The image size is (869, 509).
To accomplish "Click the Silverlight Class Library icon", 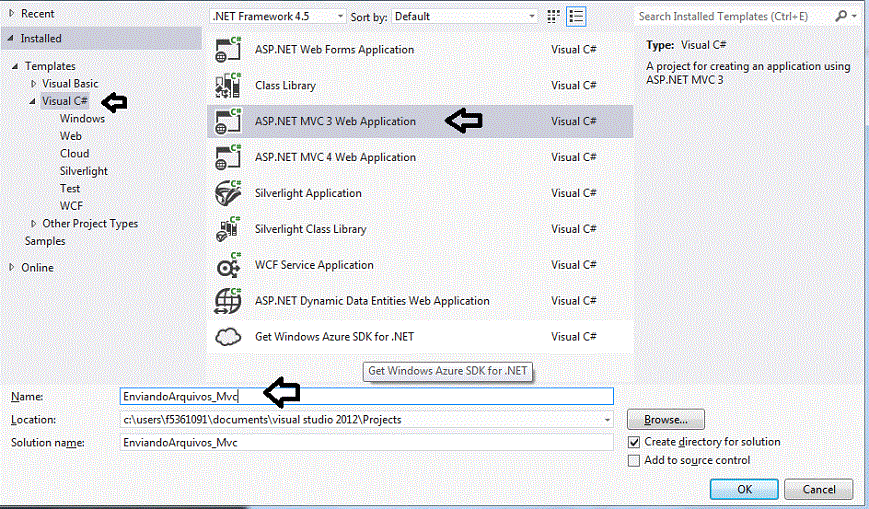I will (228, 229).
